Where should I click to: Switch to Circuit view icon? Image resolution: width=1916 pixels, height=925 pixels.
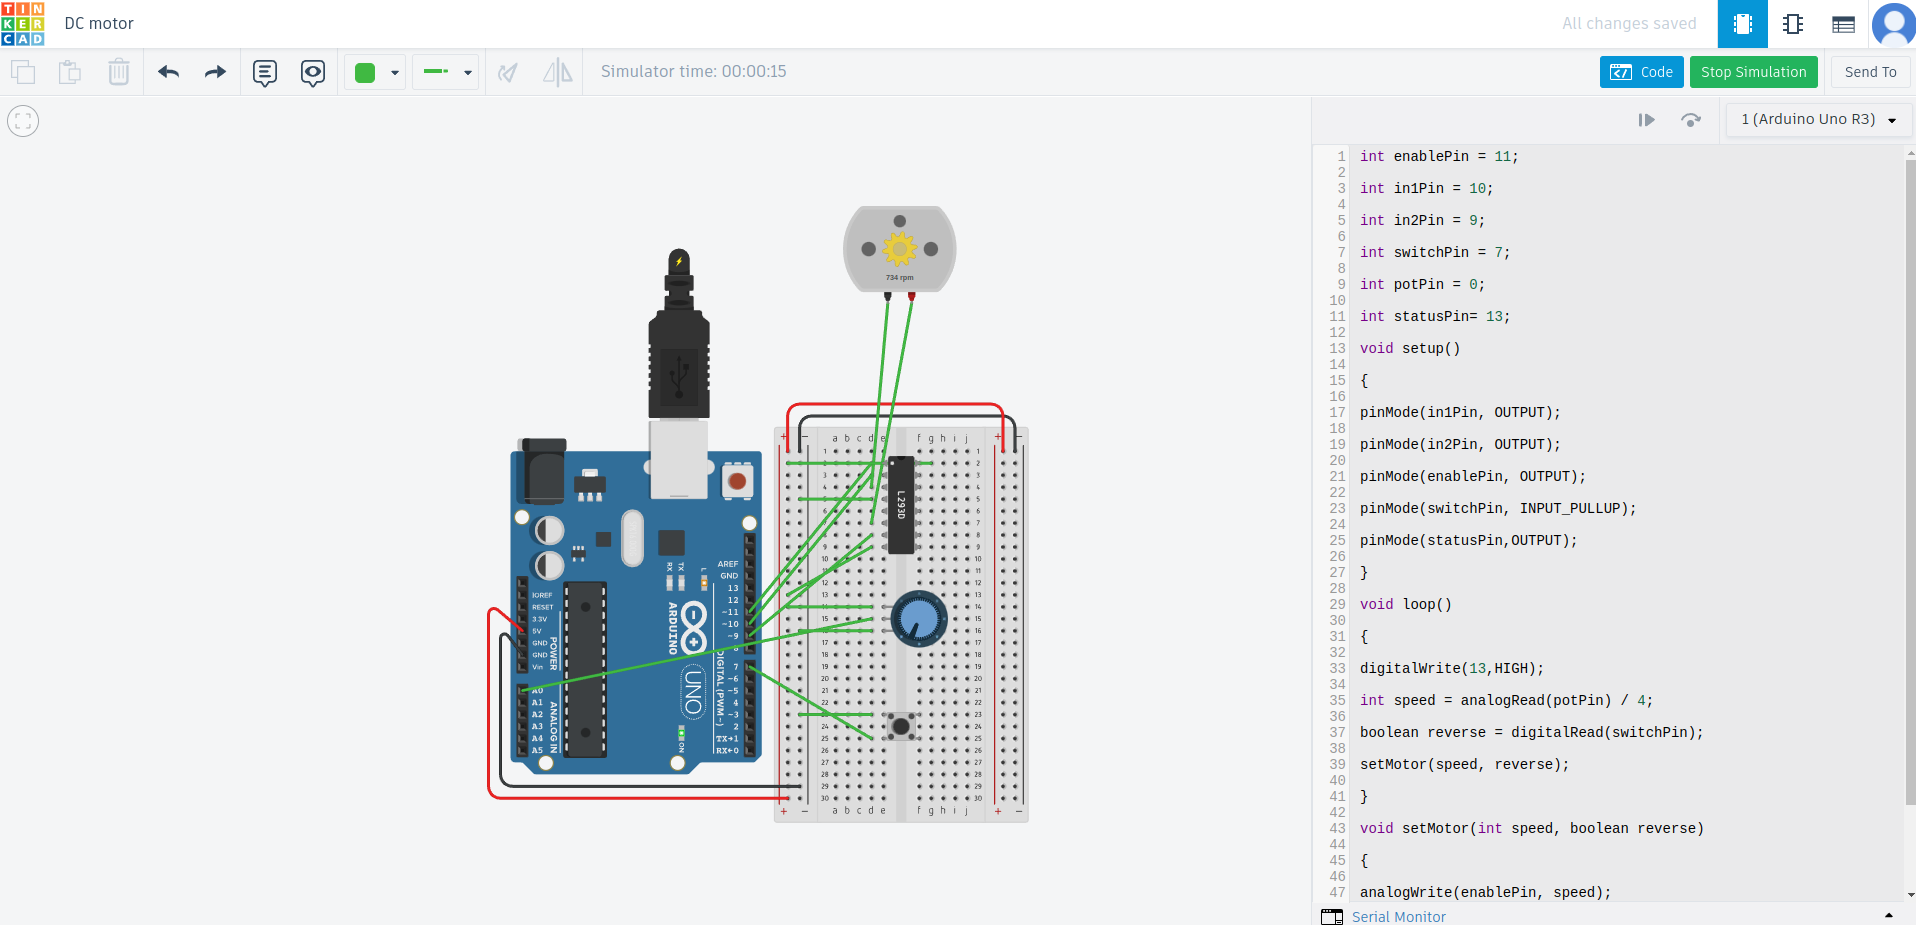click(x=1743, y=24)
